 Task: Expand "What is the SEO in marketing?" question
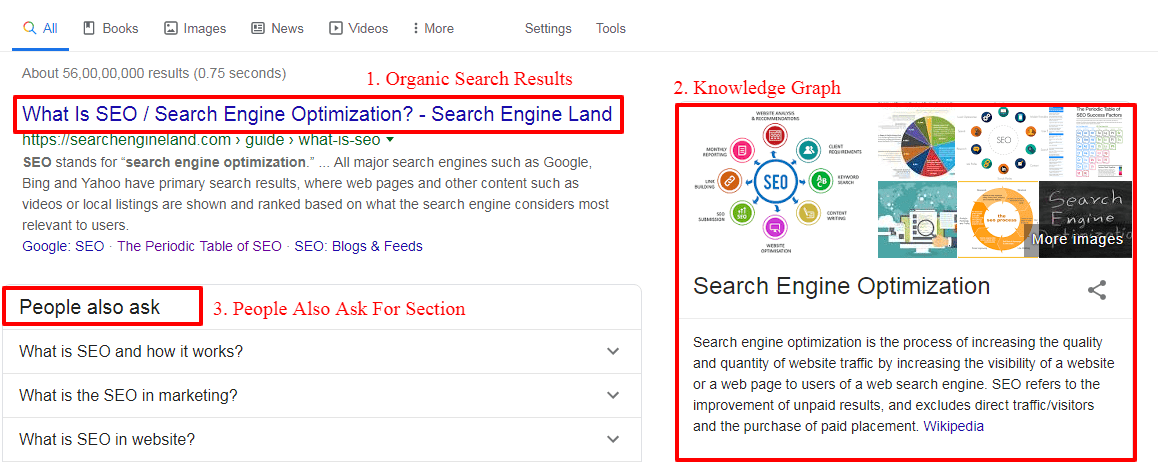pos(321,396)
